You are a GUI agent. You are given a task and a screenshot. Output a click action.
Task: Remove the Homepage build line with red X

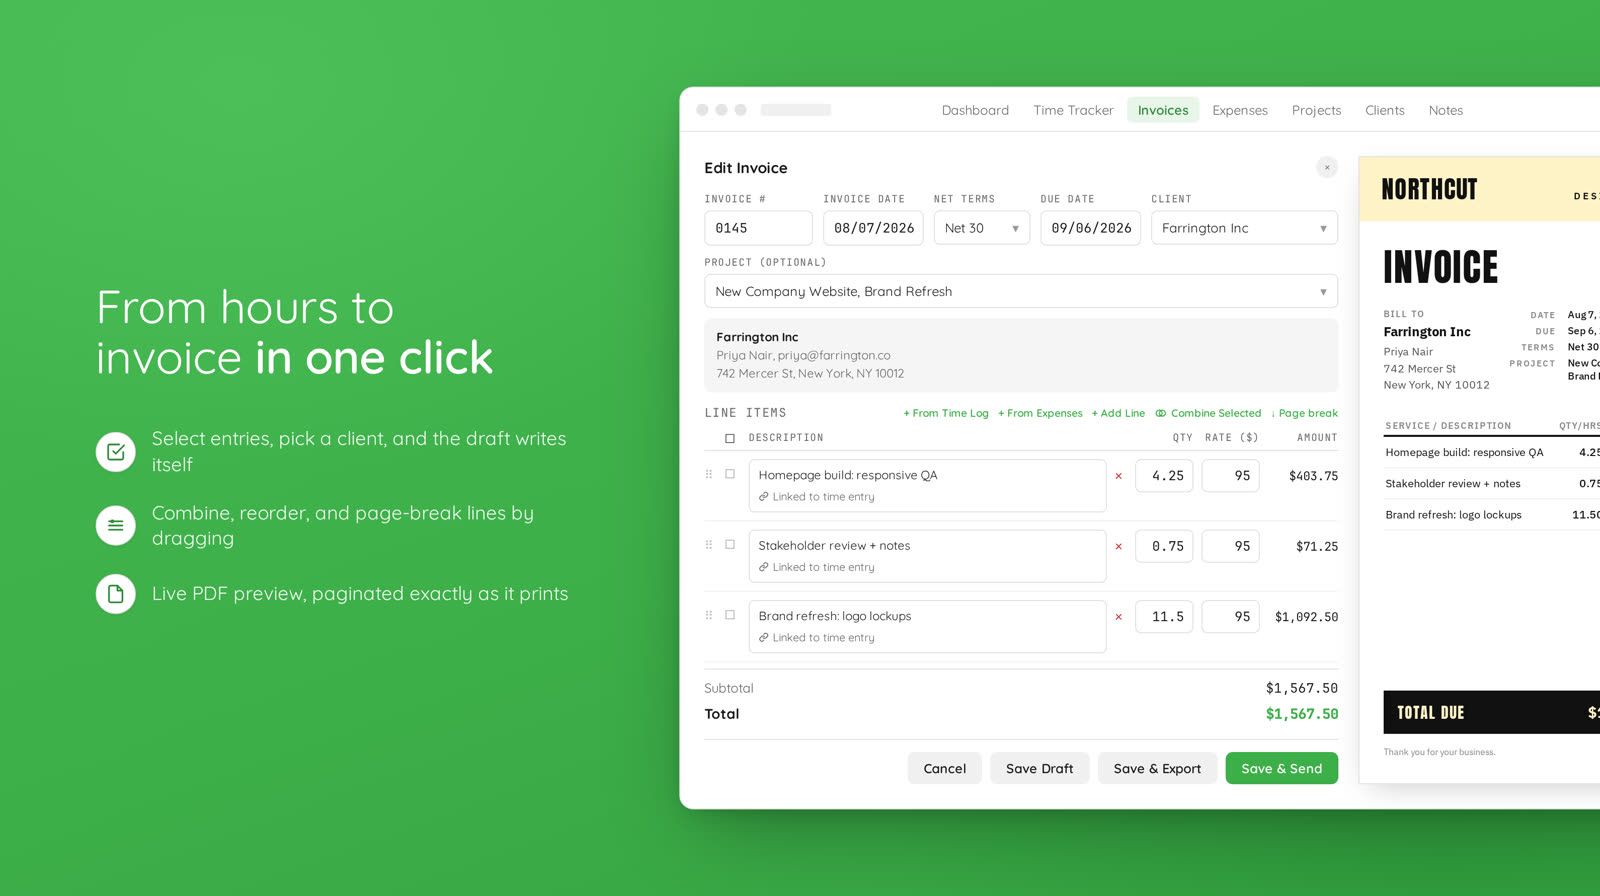pyautogui.click(x=1118, y=476)
